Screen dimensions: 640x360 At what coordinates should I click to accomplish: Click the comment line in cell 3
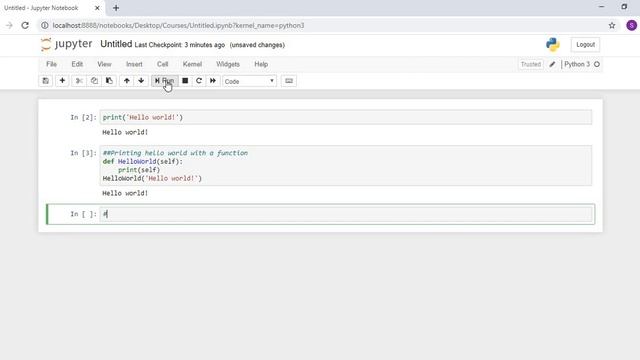pos(175,153)
